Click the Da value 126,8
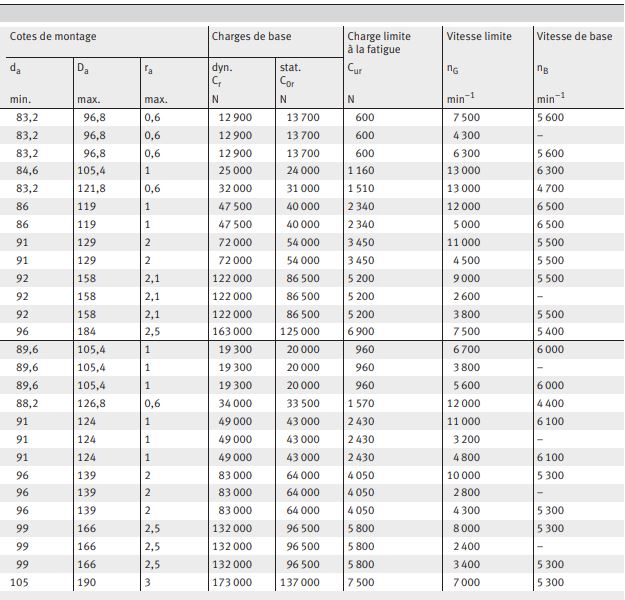Viewport: 625px width, 600px height. (91, 403)
